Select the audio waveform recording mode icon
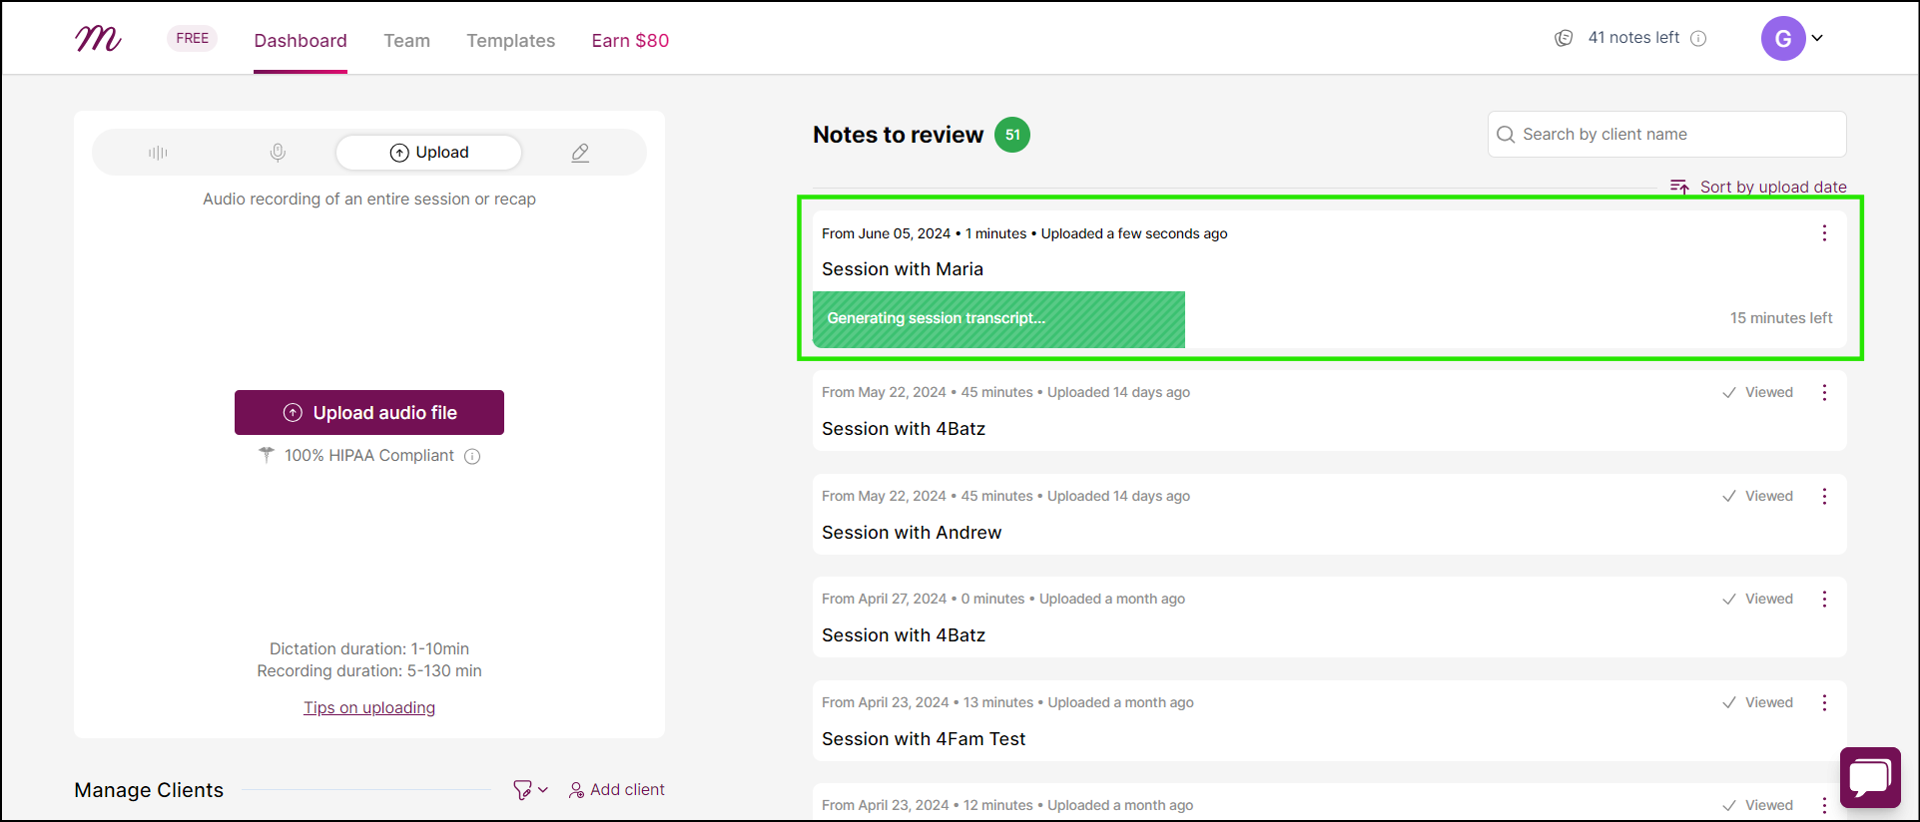The width and height of the screenshot is (1920, 822). 158,152
